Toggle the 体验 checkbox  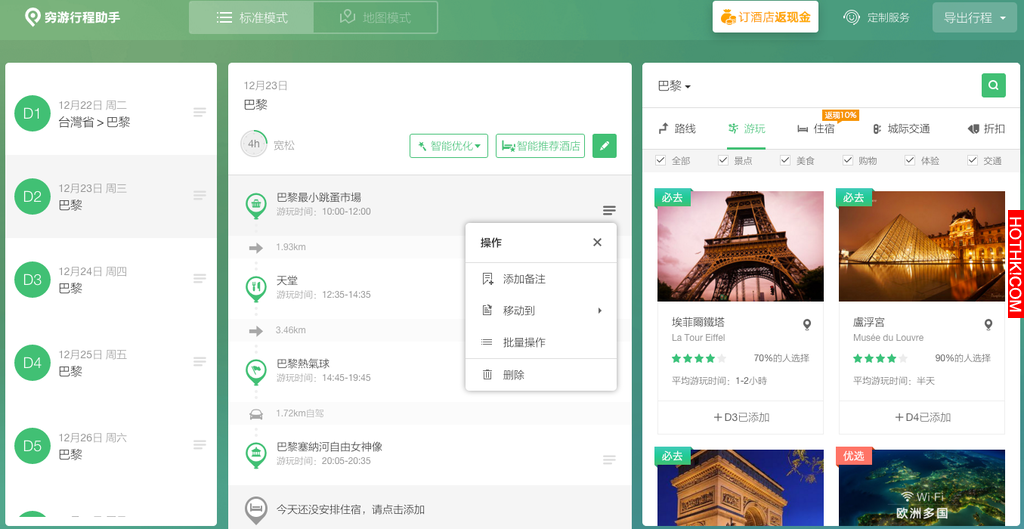click(910, 160)
